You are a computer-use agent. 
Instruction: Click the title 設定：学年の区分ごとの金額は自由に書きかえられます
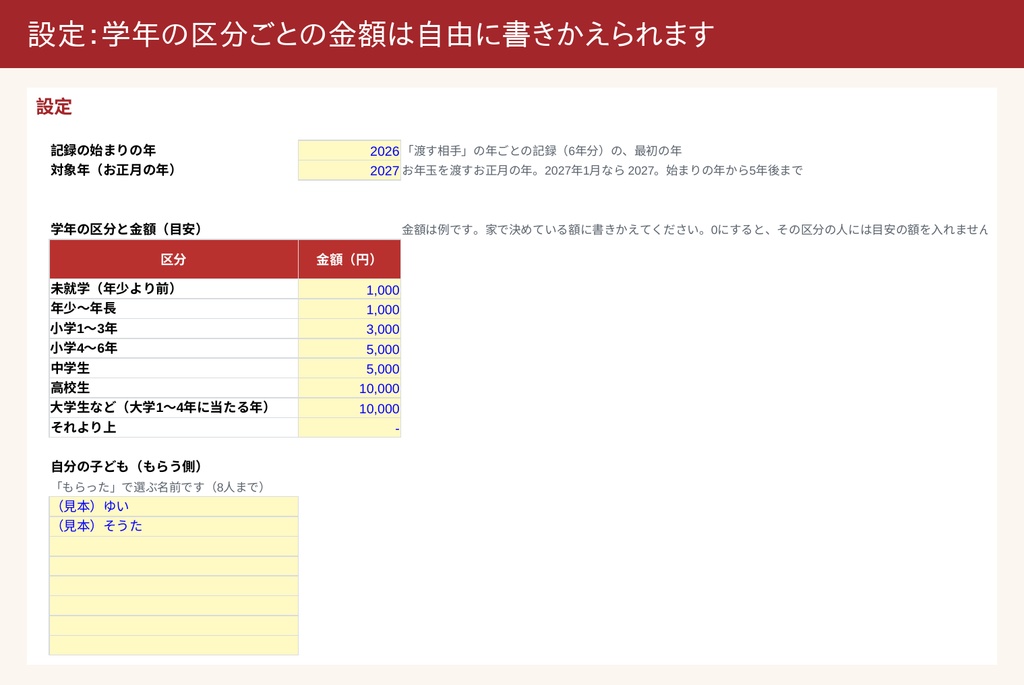click(371, 34)
